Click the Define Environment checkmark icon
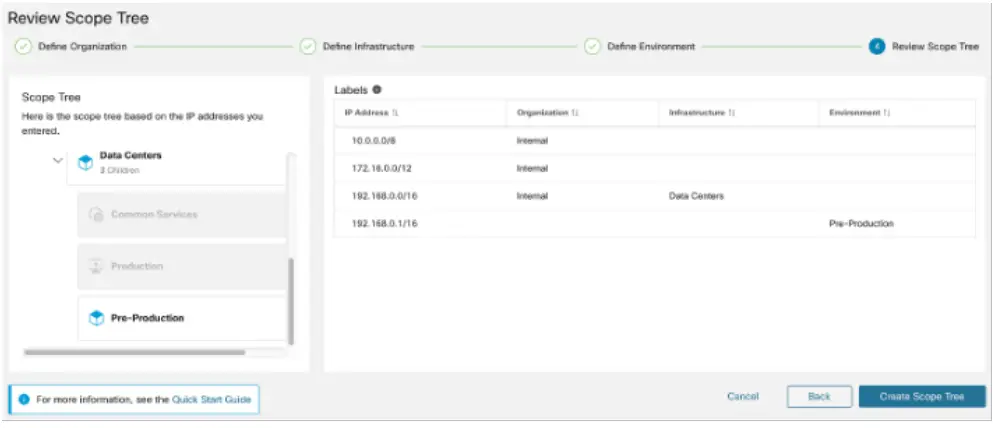 pos(592,47)
